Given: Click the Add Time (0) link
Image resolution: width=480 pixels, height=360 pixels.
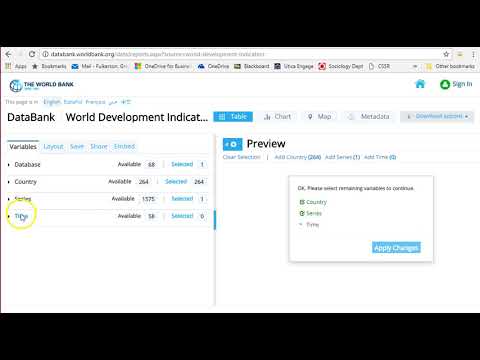Looking at the screenshot, I should point(380,157).
